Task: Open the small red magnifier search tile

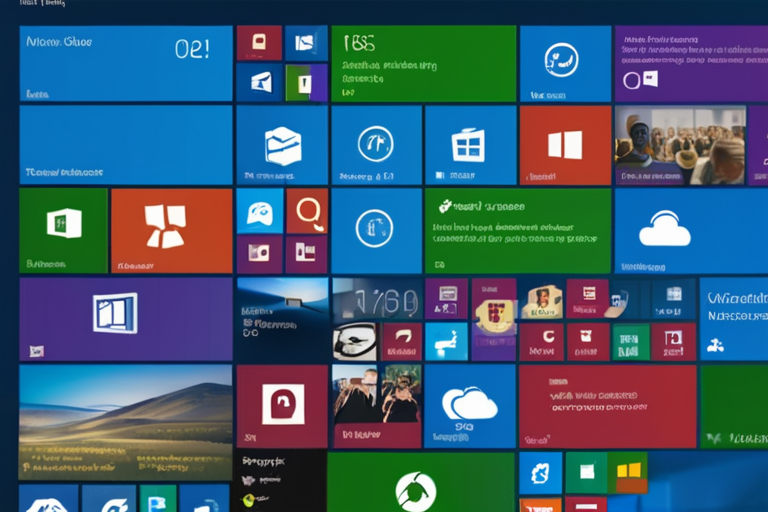Action: point(307,210)
